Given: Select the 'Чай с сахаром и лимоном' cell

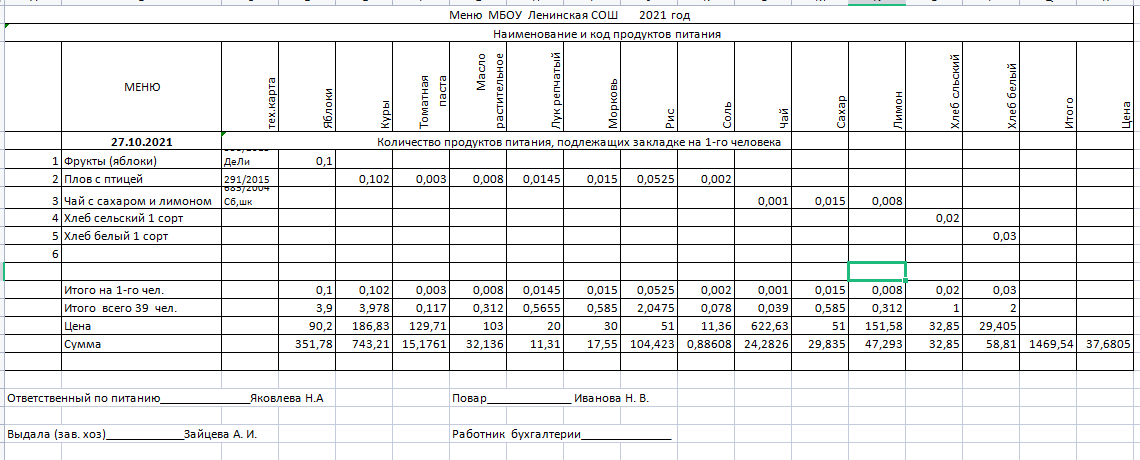Looking at the screenshot, I should (x=137, y=201).
